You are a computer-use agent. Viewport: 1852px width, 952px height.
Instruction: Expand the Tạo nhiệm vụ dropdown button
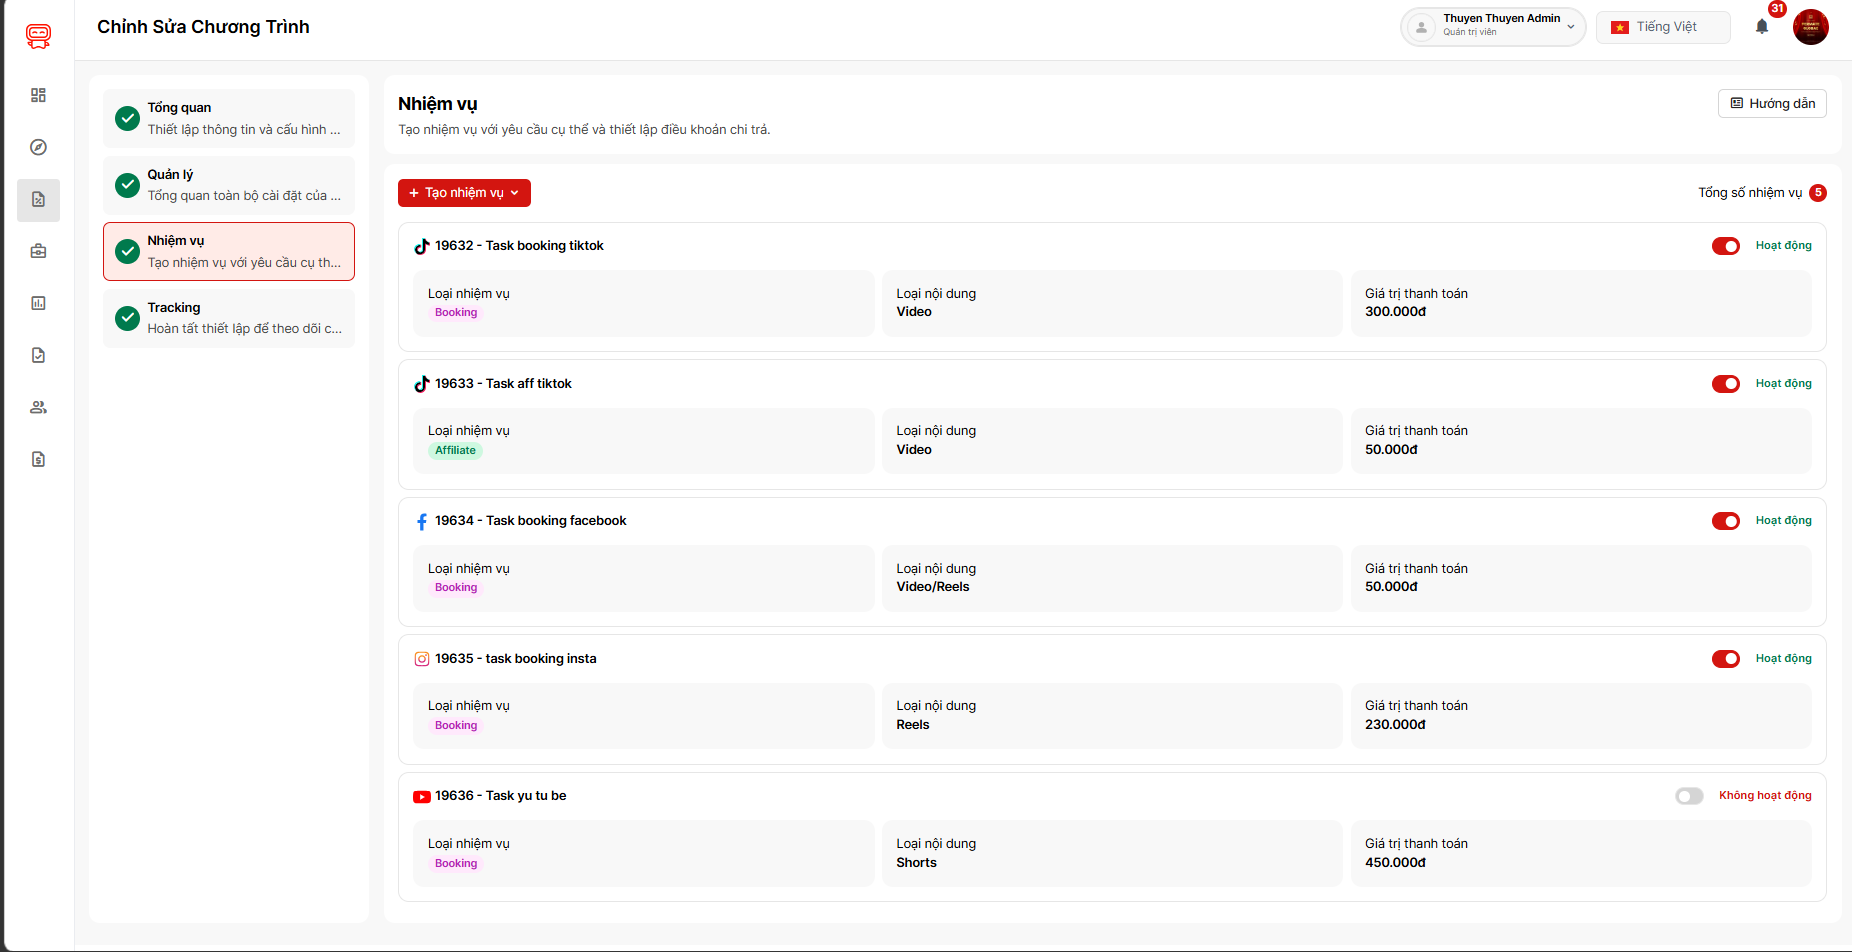click(x=464, y=193)
